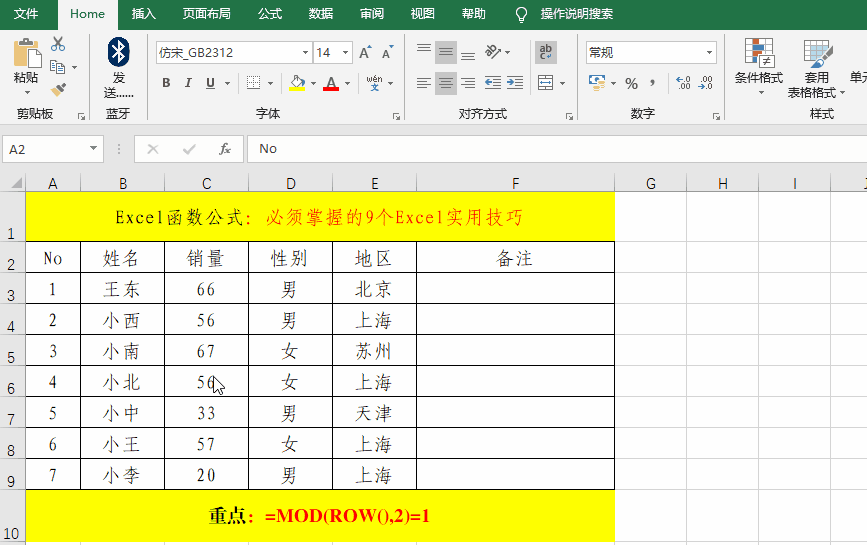
Task: Click the Cut scissors icon
Action: [x=58, y=44]
